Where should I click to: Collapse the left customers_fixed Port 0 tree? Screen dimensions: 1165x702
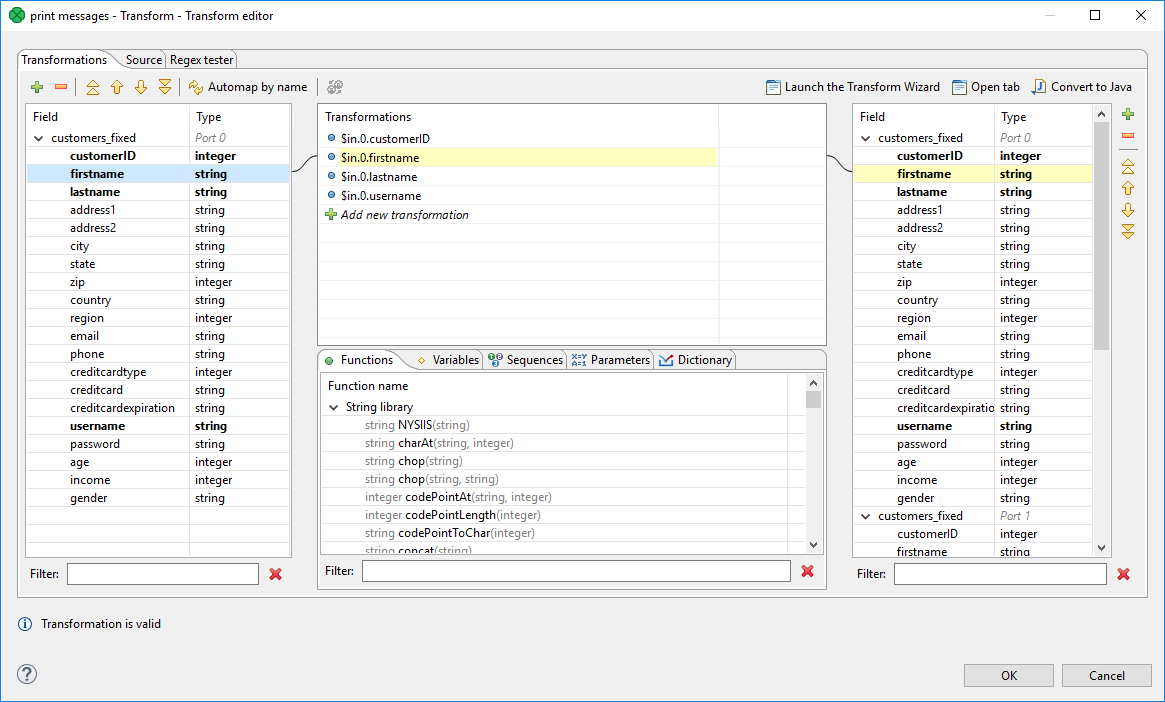coord(39,139)
